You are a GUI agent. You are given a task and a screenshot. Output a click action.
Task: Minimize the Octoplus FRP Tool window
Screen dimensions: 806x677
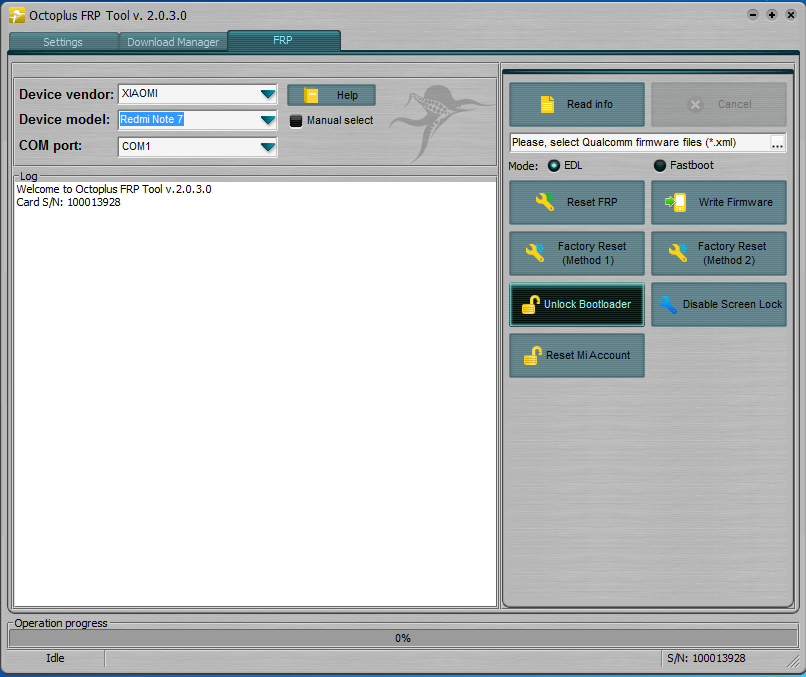click(753, 15)
